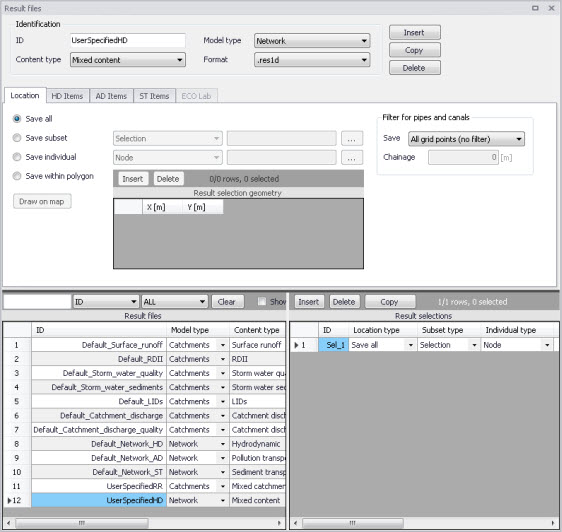Switch to the AD Items tab
Viewport: 562px width, 532px height.
[x=111, y=96]
